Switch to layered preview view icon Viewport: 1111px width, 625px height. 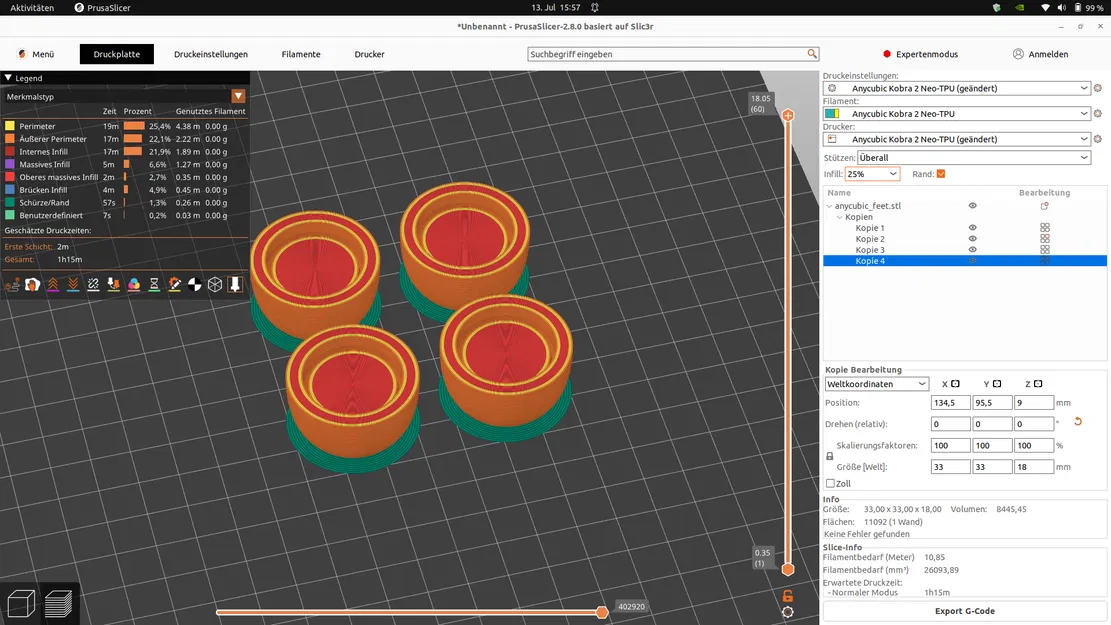(58, 604)
